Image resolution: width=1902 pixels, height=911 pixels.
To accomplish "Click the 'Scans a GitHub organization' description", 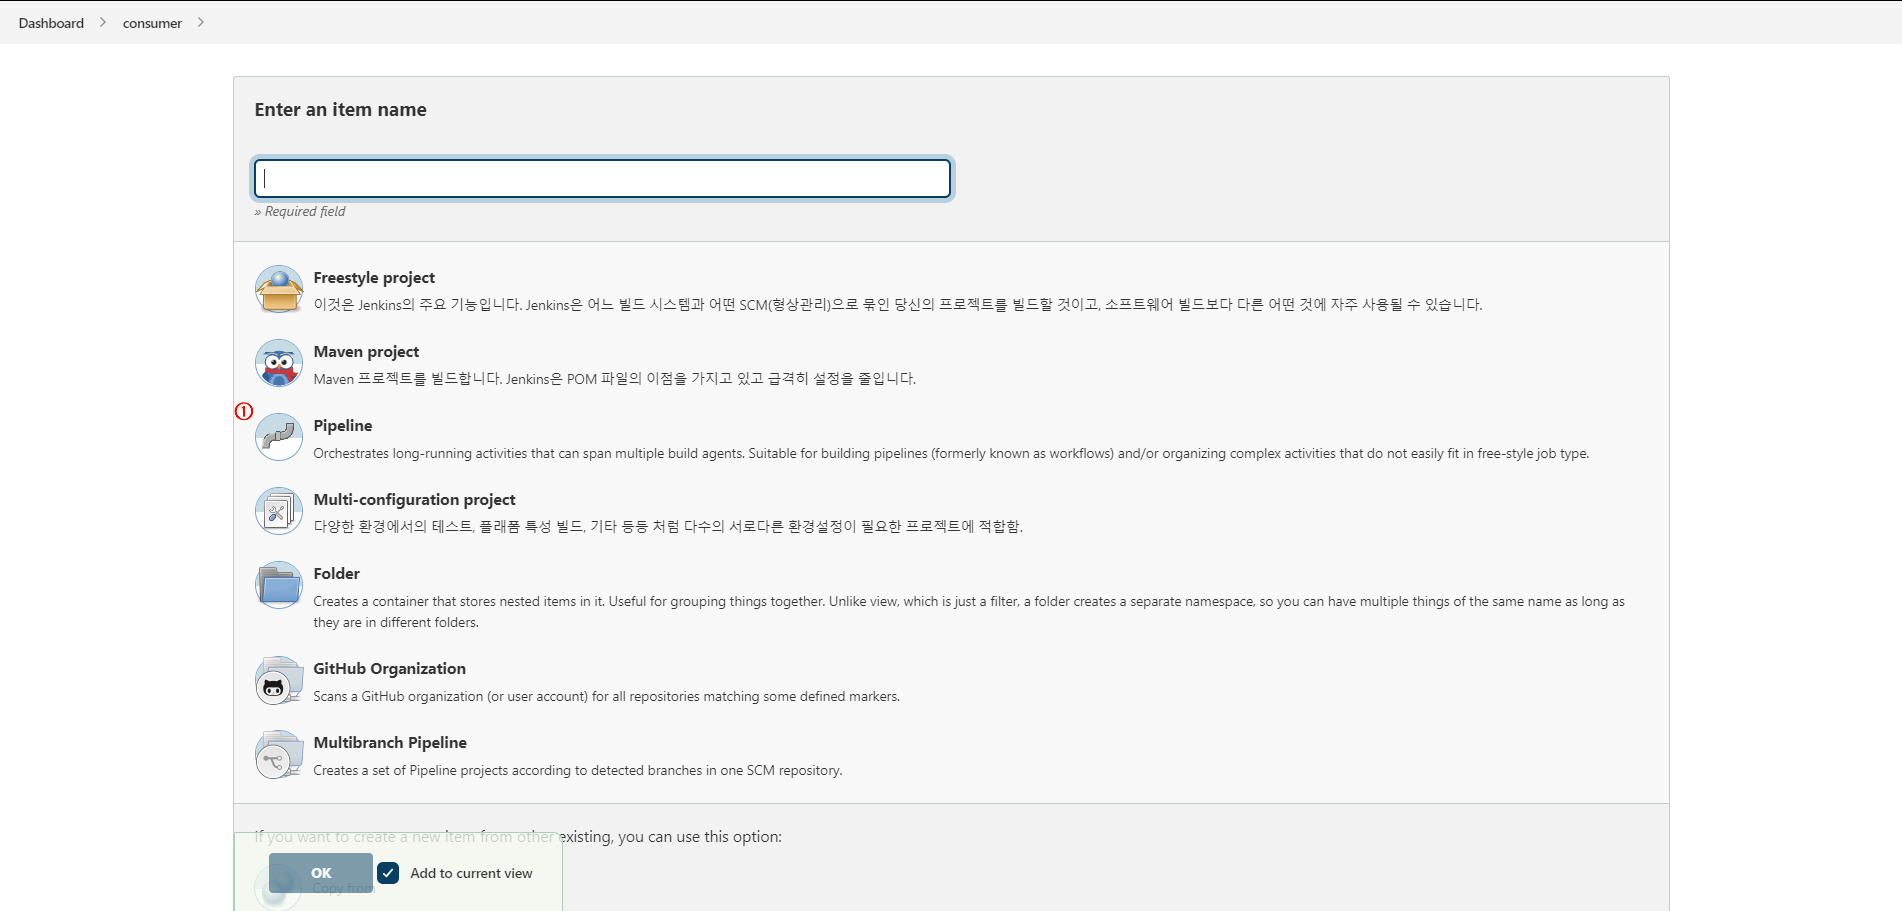I will (x=606, y=697).
